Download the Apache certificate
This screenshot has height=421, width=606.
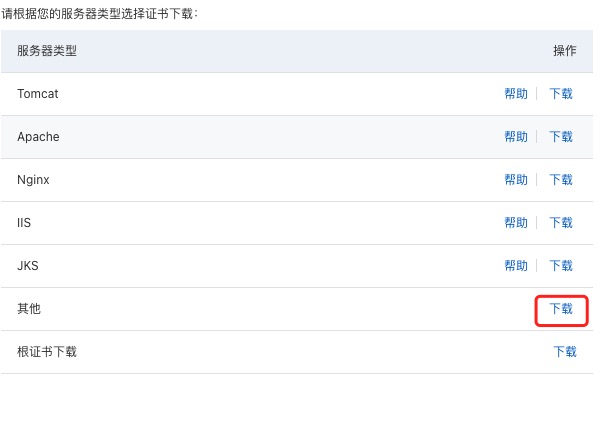click(561, 137)
